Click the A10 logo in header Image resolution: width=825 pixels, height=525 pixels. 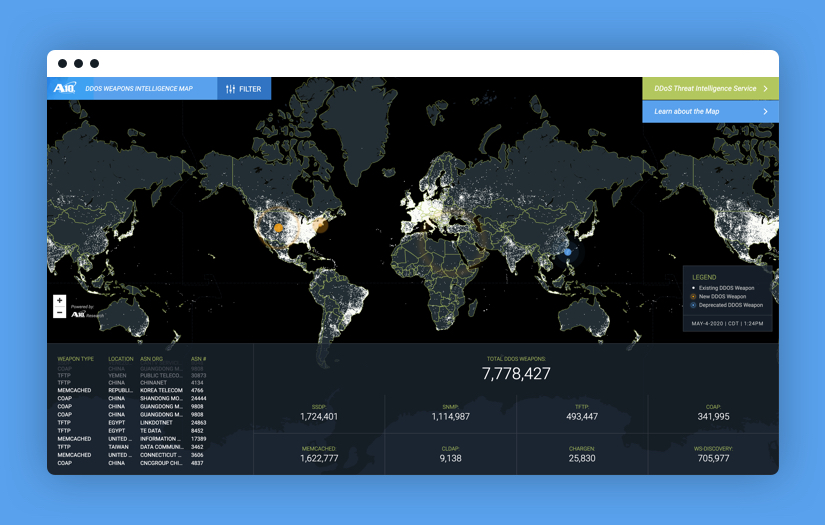64,88
